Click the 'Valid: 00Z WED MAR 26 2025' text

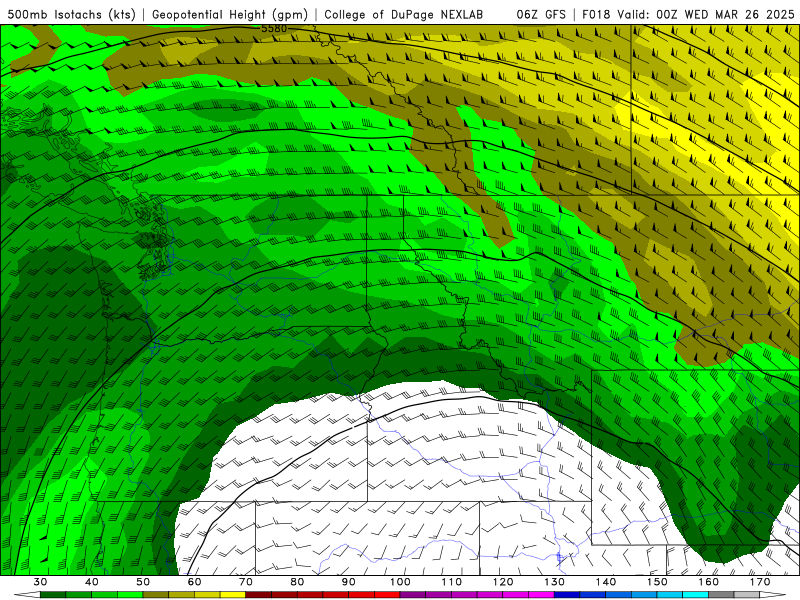(x=706, y=14)
